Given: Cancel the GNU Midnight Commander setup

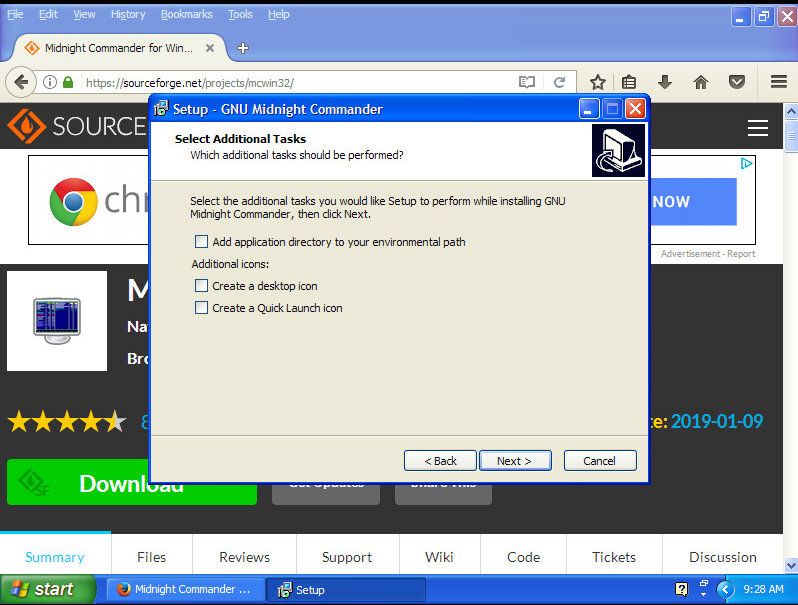Looking at the screenshot, I should pos(600,460).
